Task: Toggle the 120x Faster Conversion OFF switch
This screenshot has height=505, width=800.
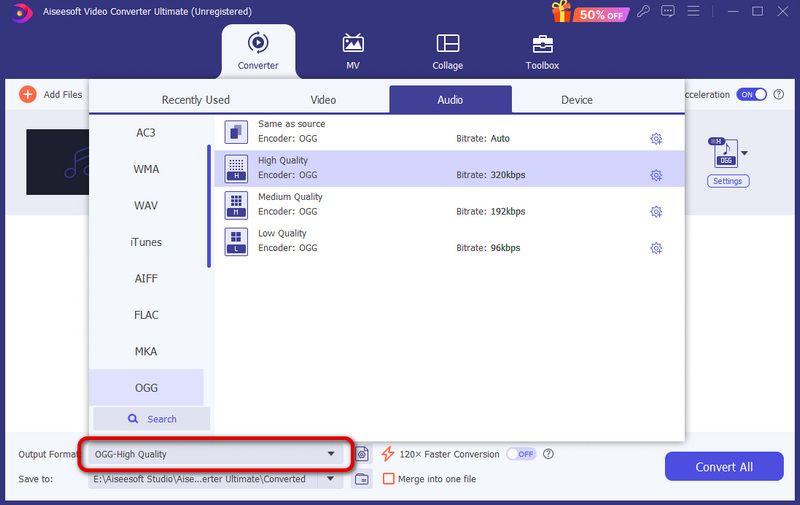Action: pyautogui.click(x=521, y=454)
